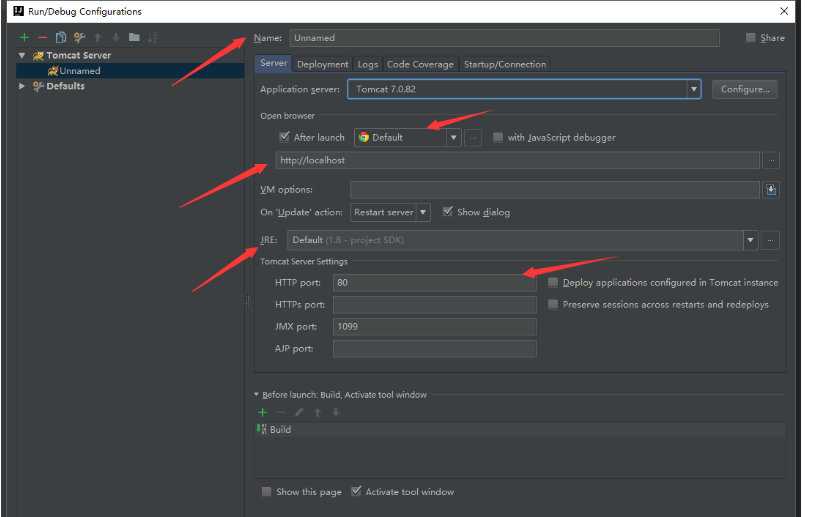Add a Before launch task with green plus

(262, 412)
